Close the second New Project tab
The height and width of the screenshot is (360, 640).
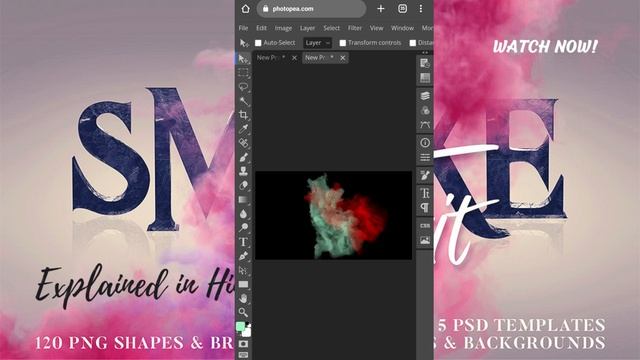(343, 58)
